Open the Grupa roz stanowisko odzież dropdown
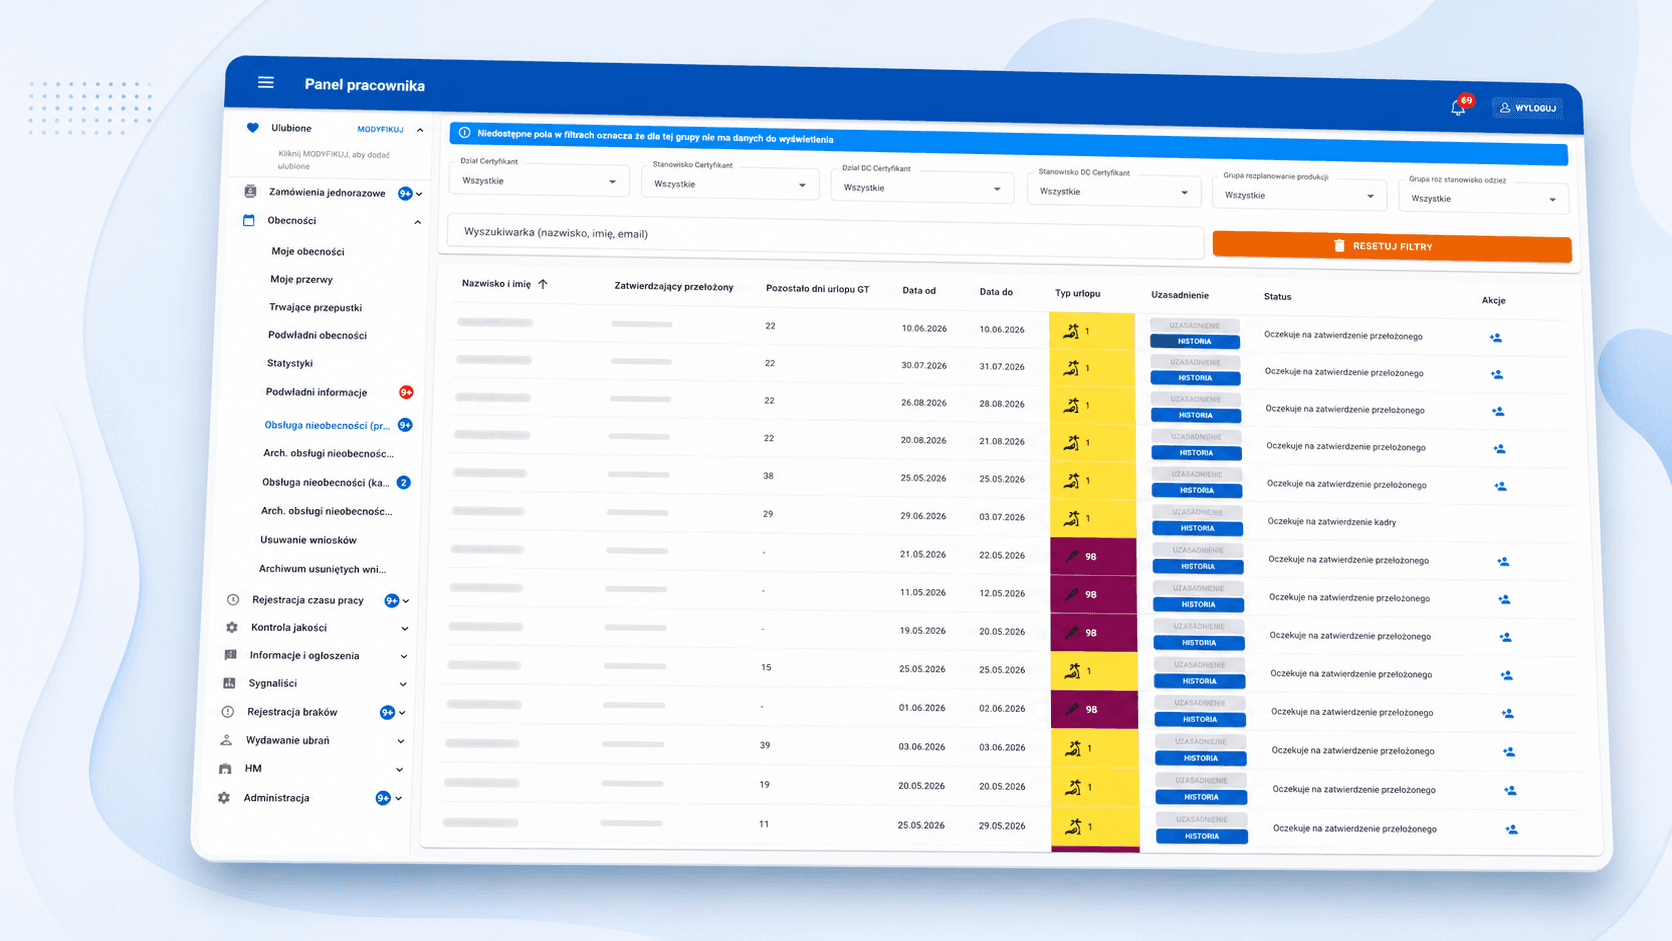Image resolution: width=1672 pixels, height=941 pixels. point(1484,199)
